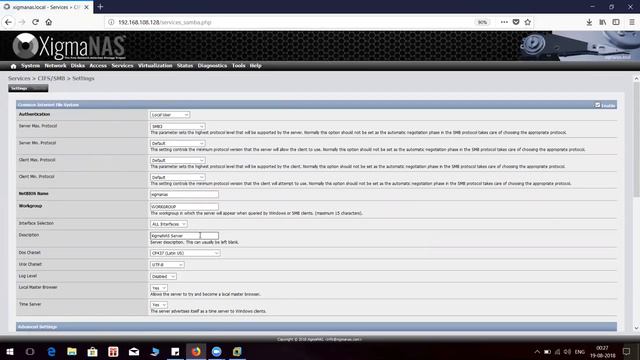Open the Status menu

[185, 66]
